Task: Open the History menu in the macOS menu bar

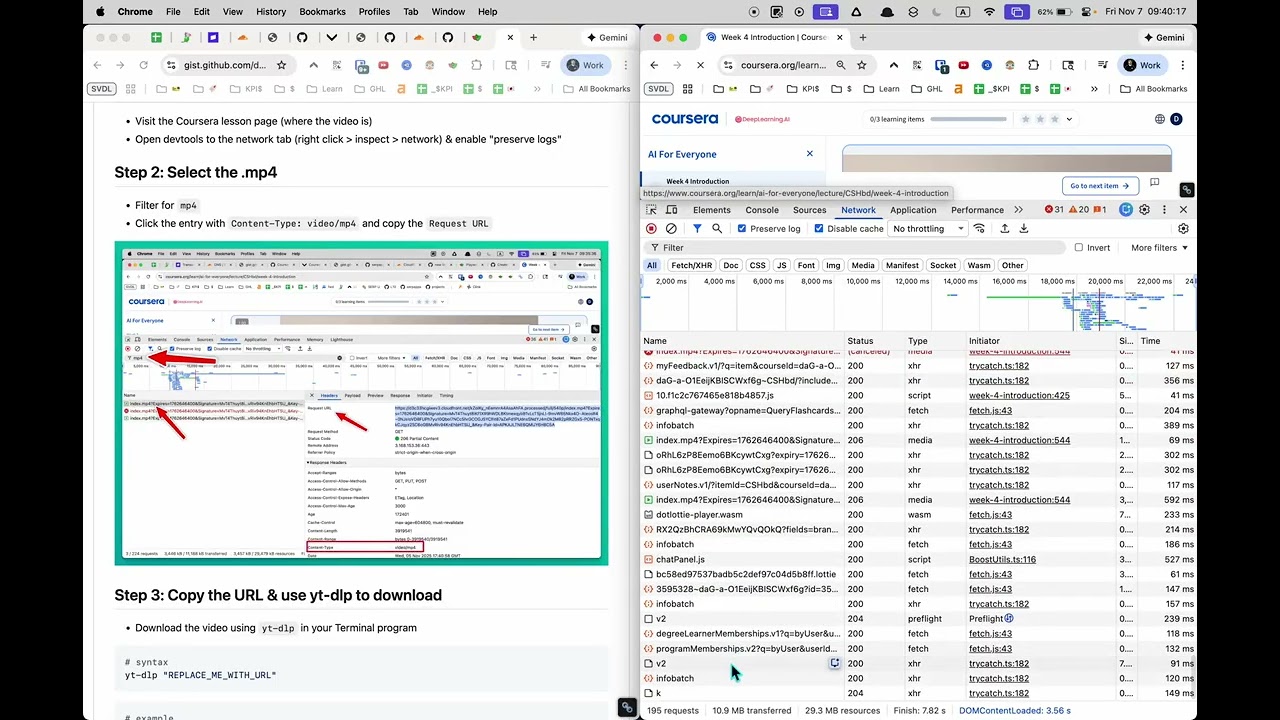Action: [x=271, y=12]
